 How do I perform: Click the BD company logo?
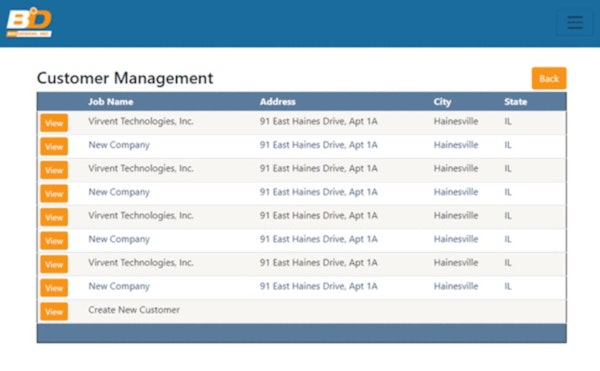point(29,23)
